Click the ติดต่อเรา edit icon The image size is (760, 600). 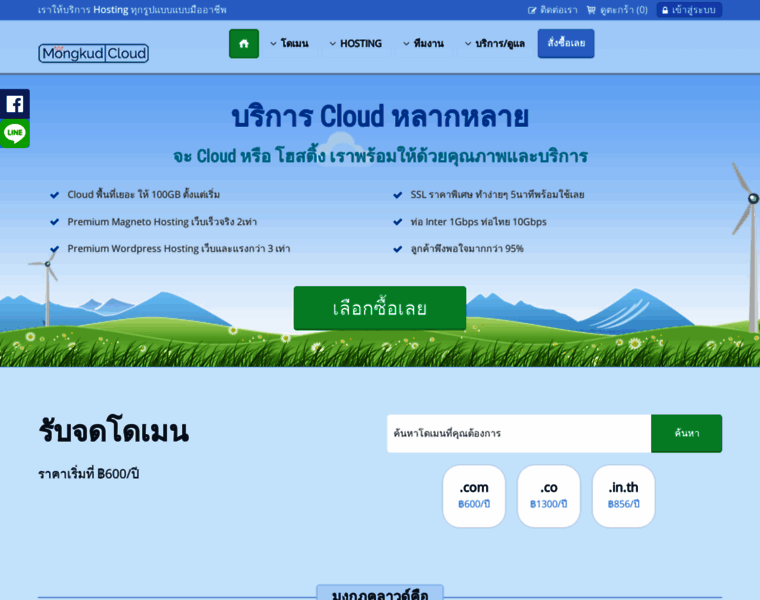(x=532, y=10)
